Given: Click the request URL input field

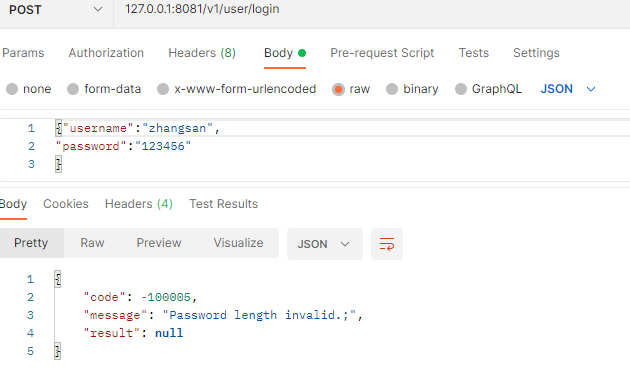Looking at the screenshot, I should pyautogui.click(x=372, y=10).
